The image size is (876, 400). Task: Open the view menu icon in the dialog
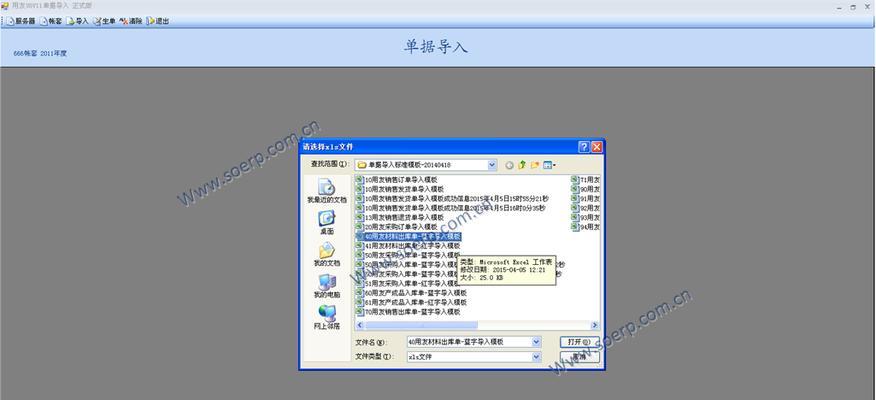click(549, 165)
